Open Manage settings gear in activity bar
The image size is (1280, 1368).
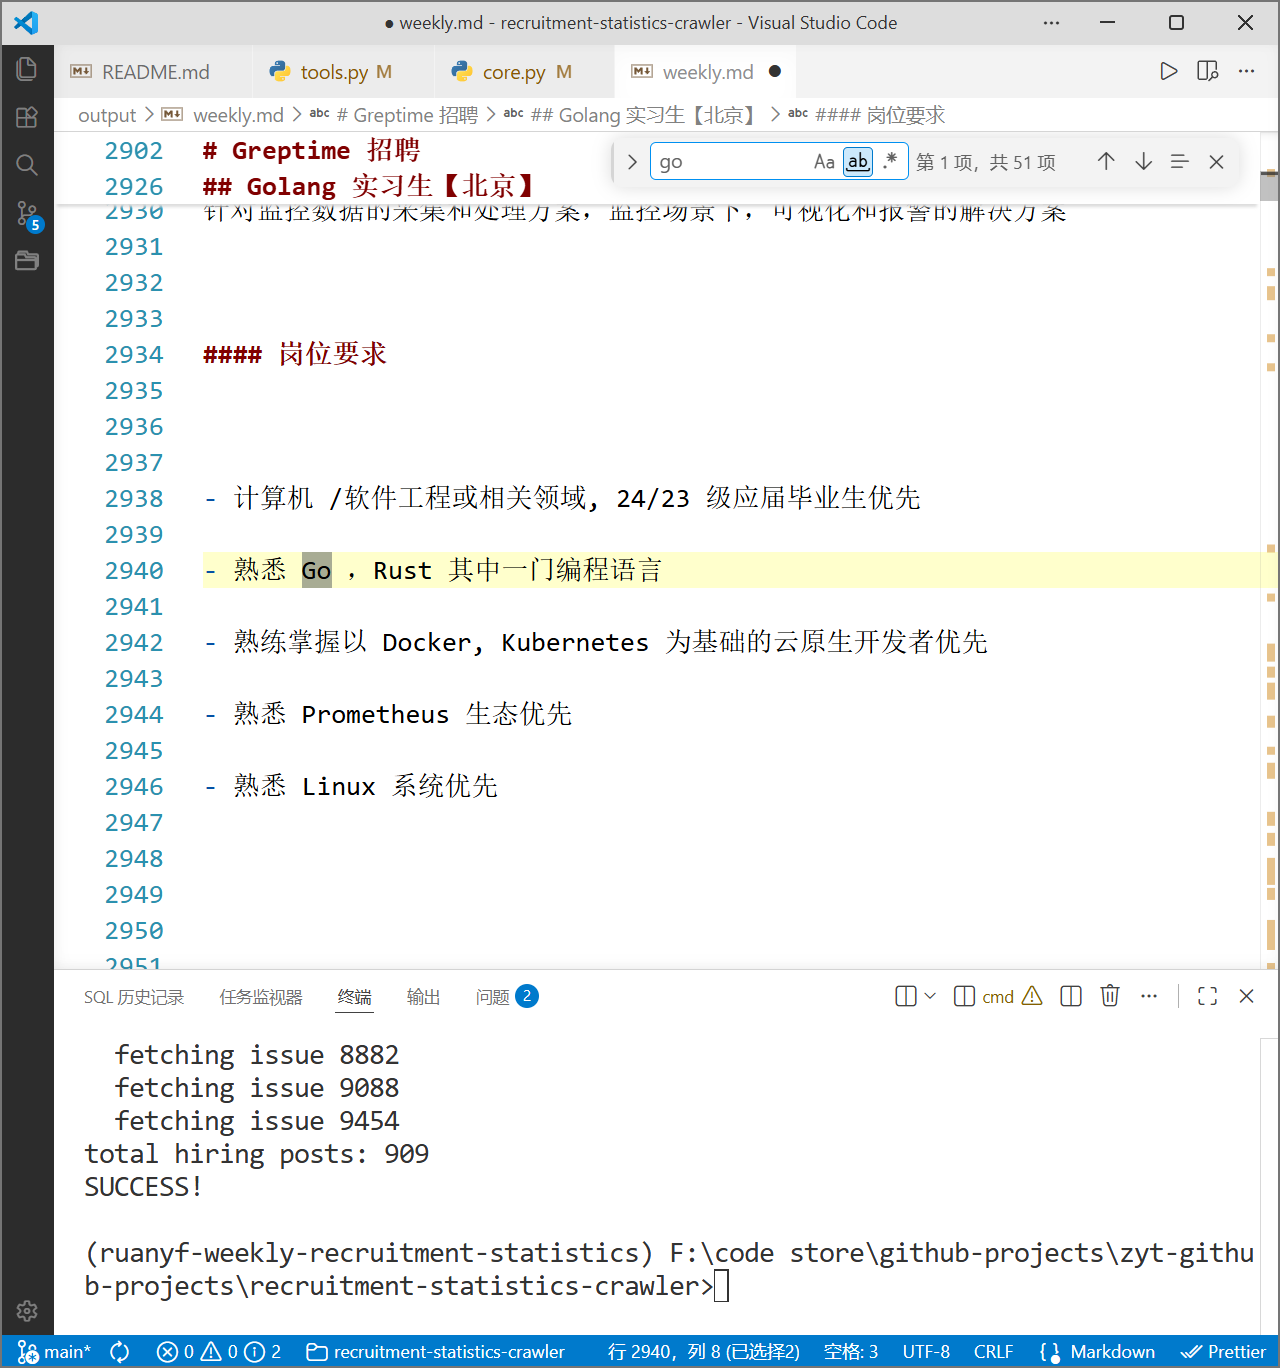(27, 1311)
